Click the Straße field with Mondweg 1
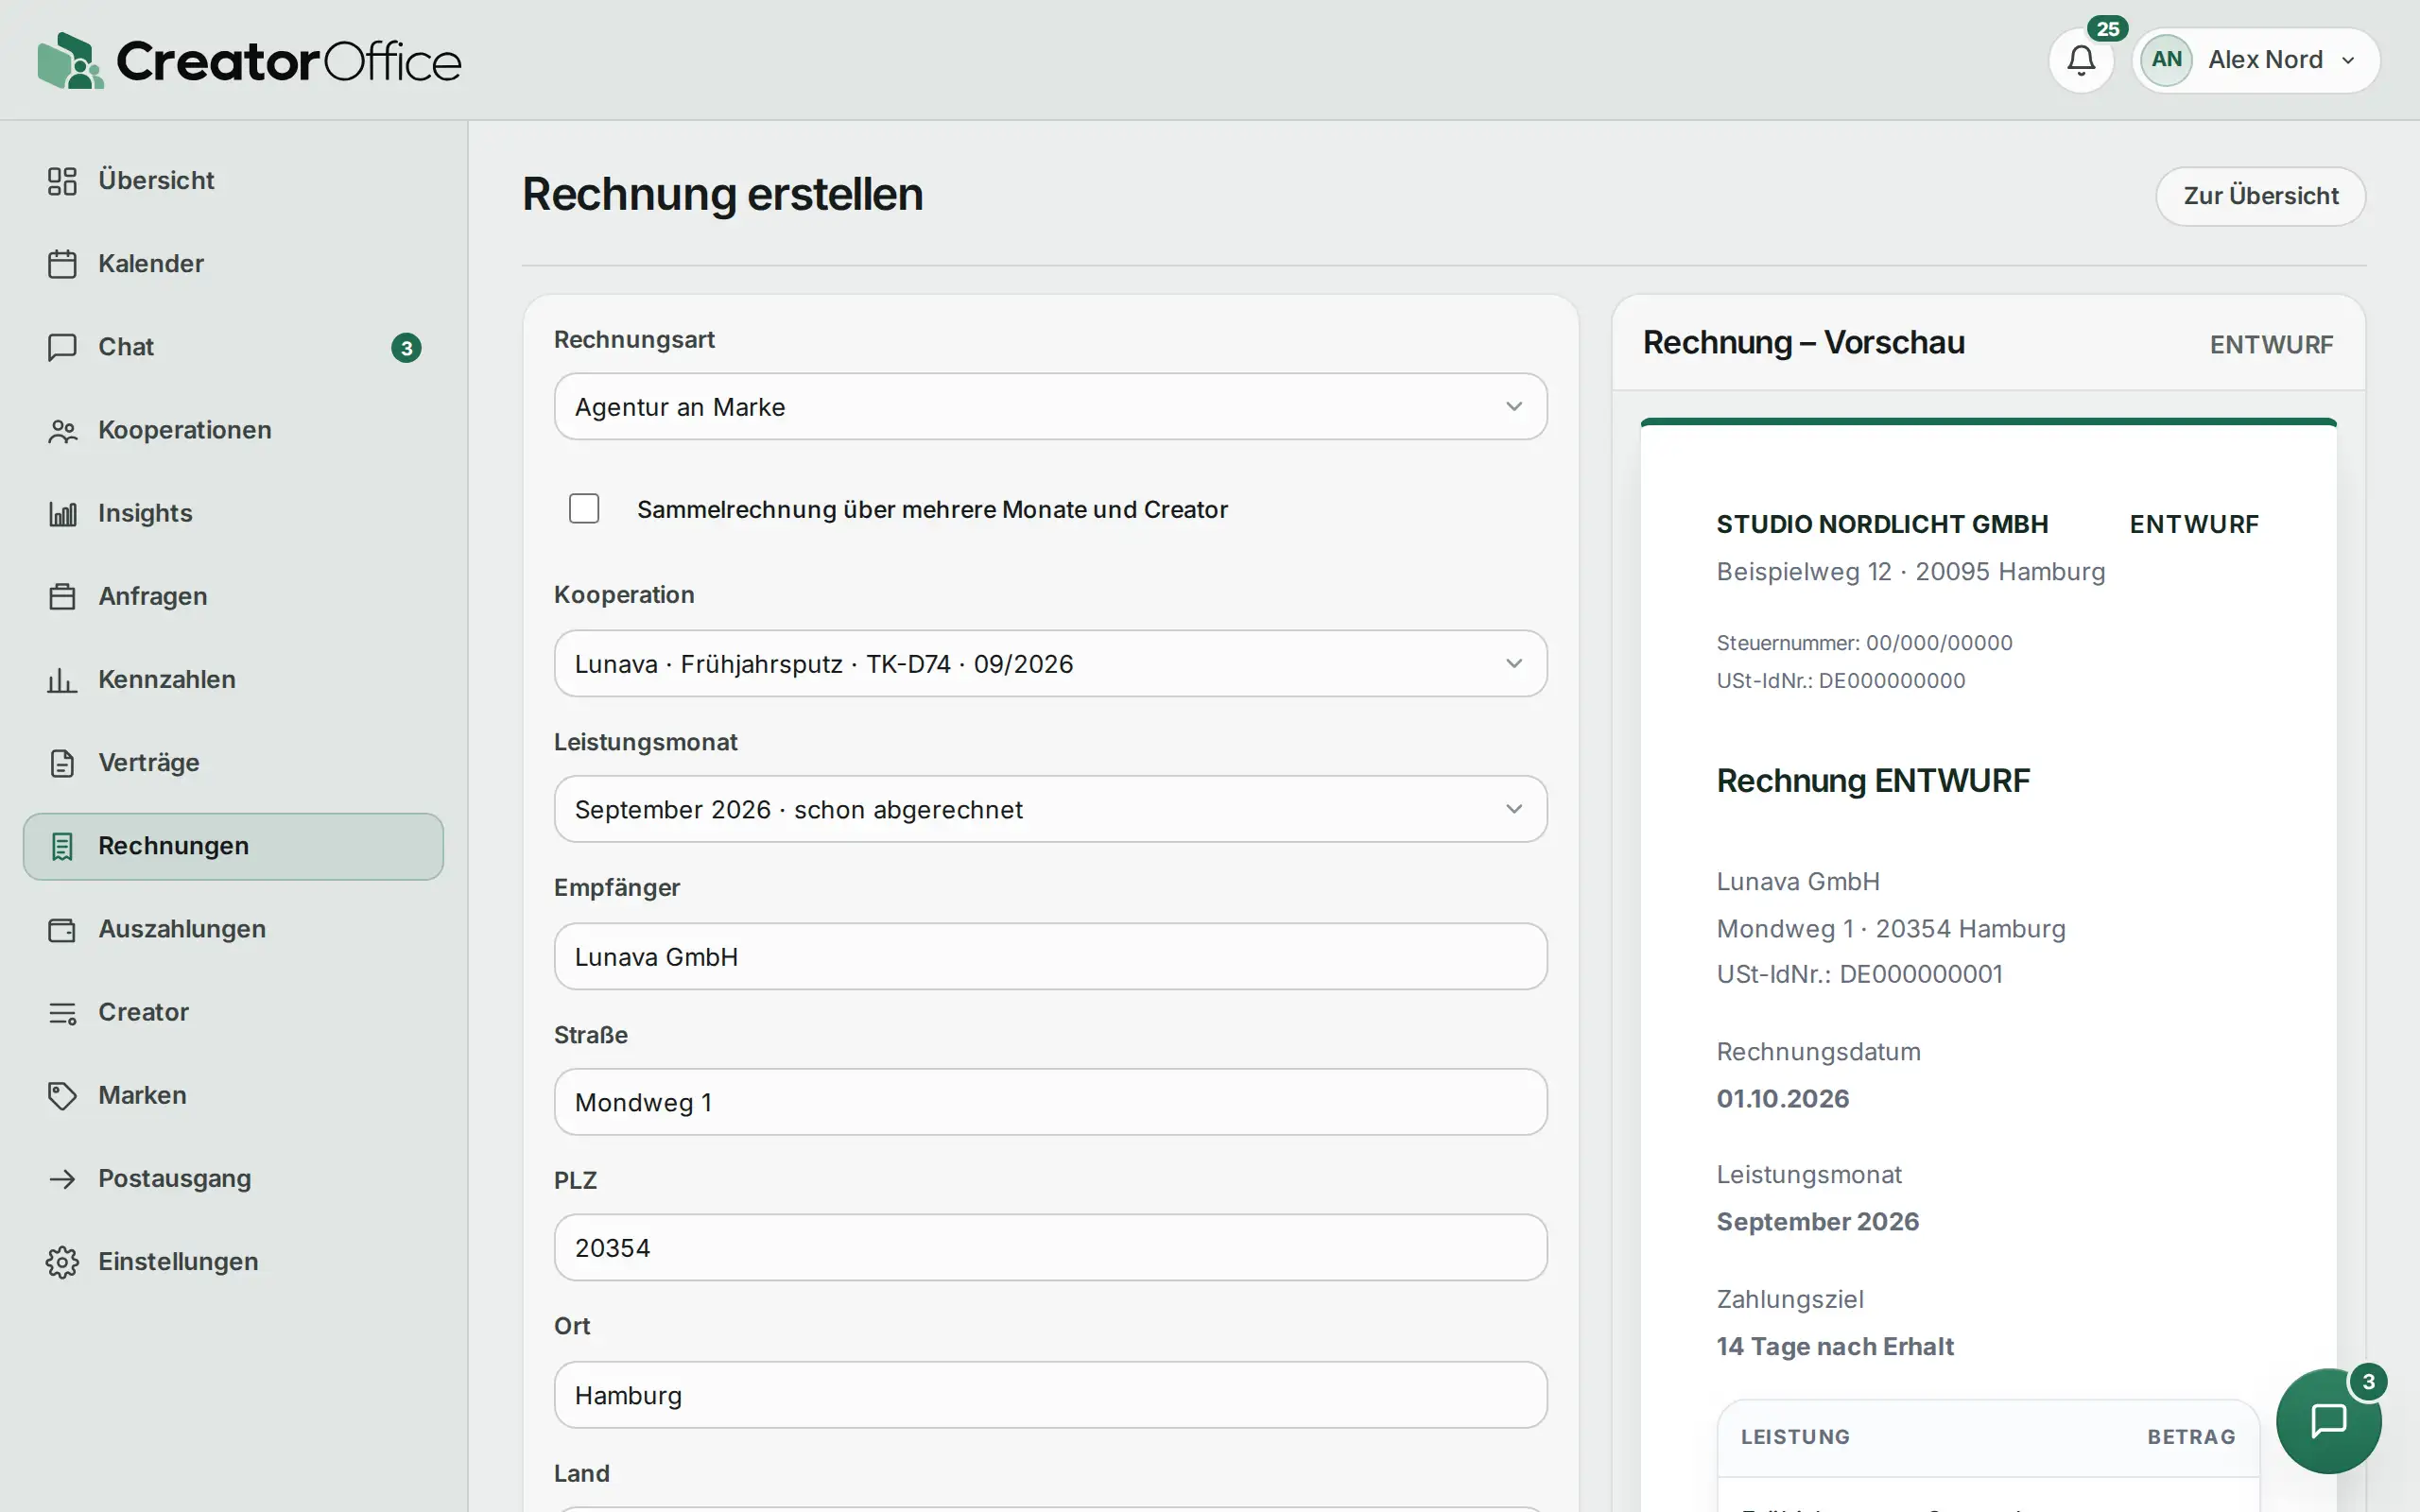Screen dimensions: 2420x1512 (x=1050, y=1102)
